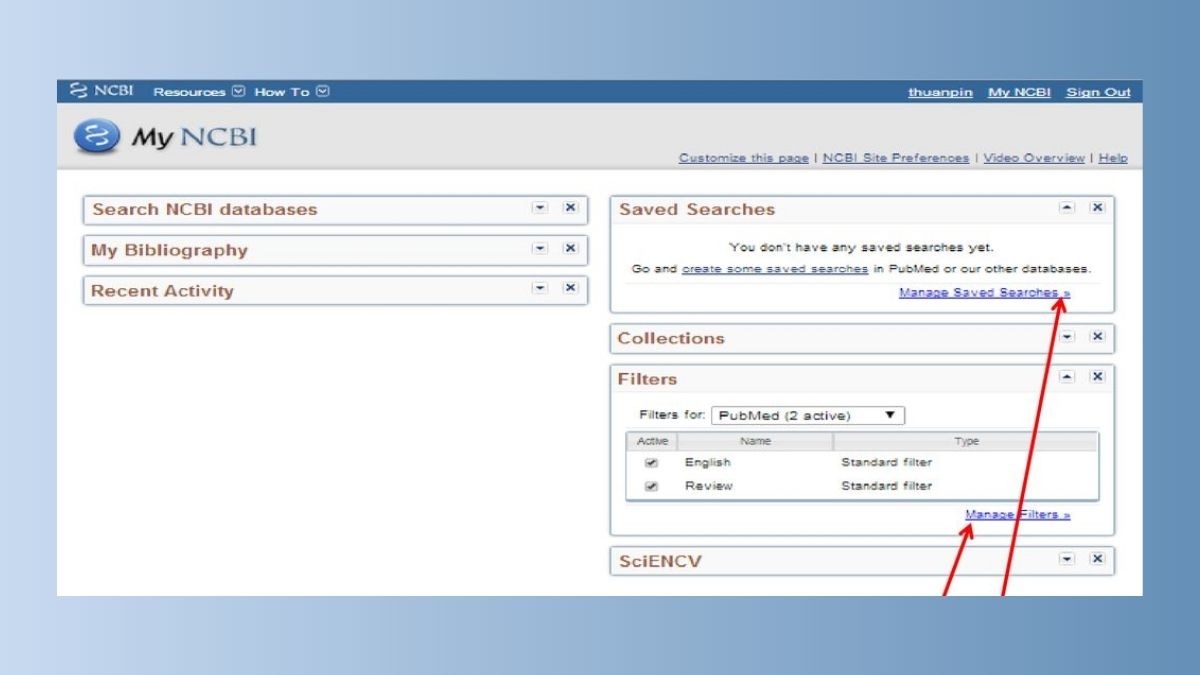Click Standard filter type in English row
The image size is (1200, 675).
(x=886, y=463)
